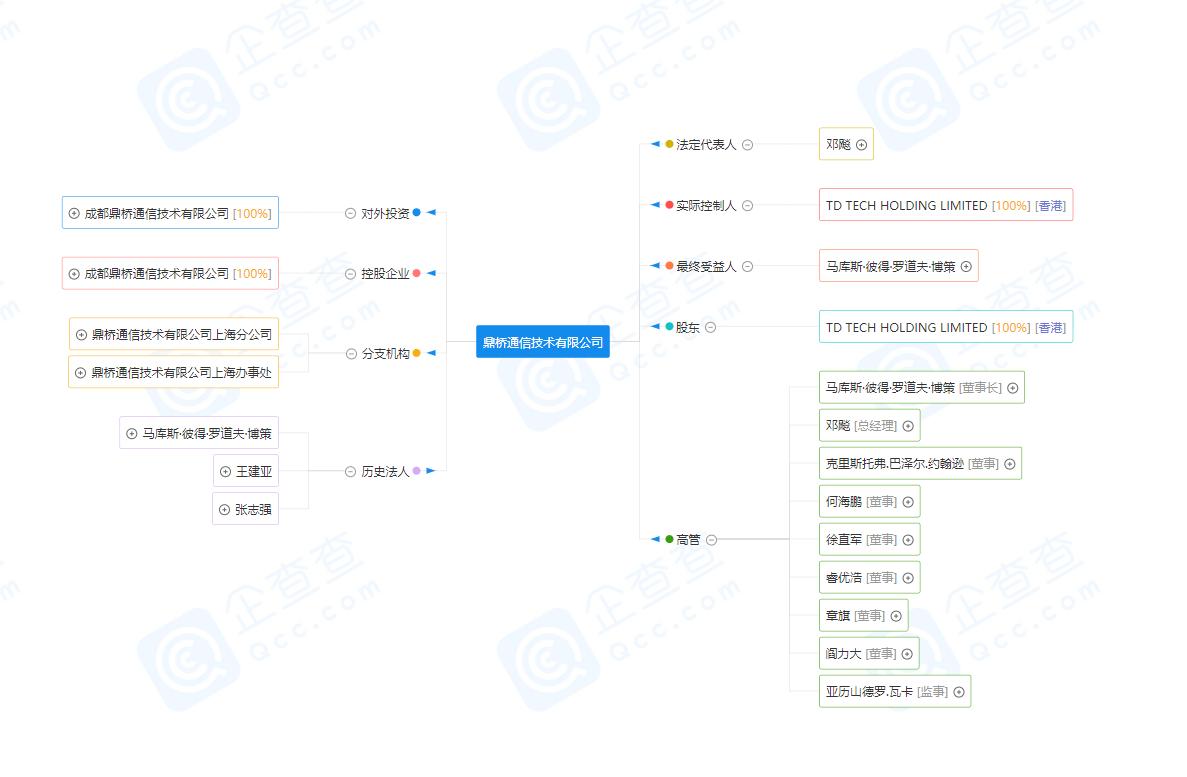Toggle the green dot beside 高管
The height and width of the screenshot is (777, 1187).
point(671,539)
